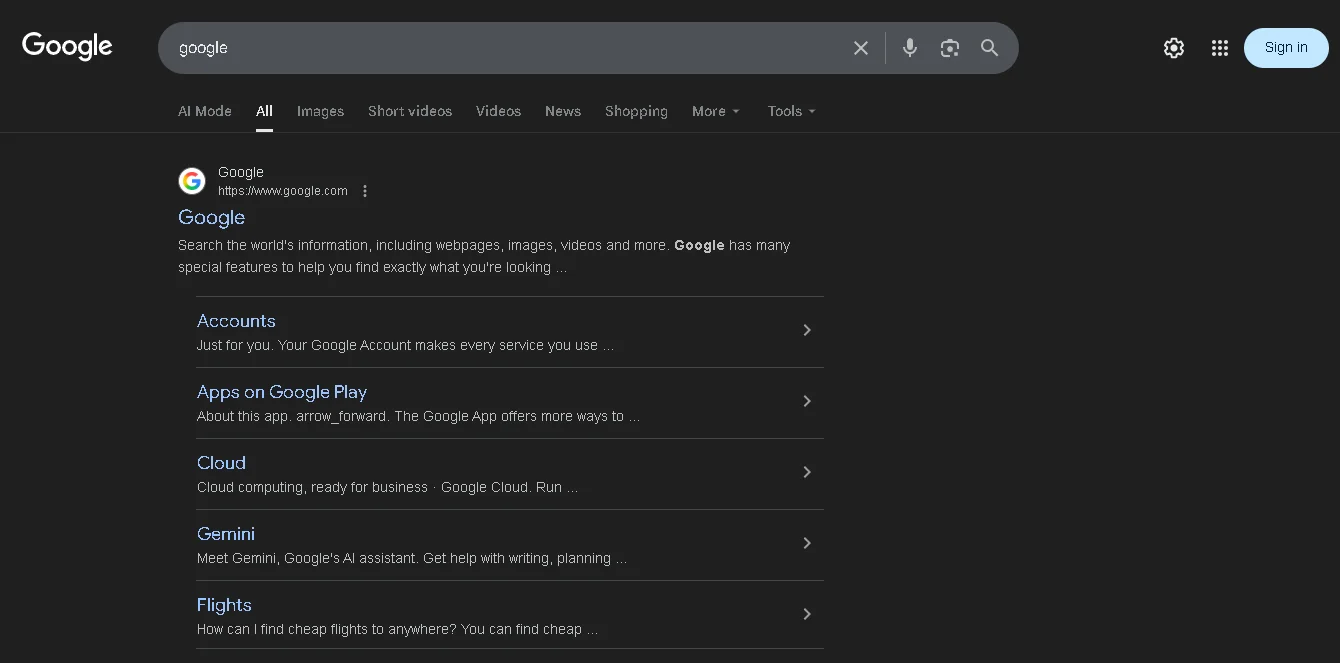The height and width of the screenshot is (663, 1340).
Task: Select the Short videos tab
Action: click(x=409, y=111)
